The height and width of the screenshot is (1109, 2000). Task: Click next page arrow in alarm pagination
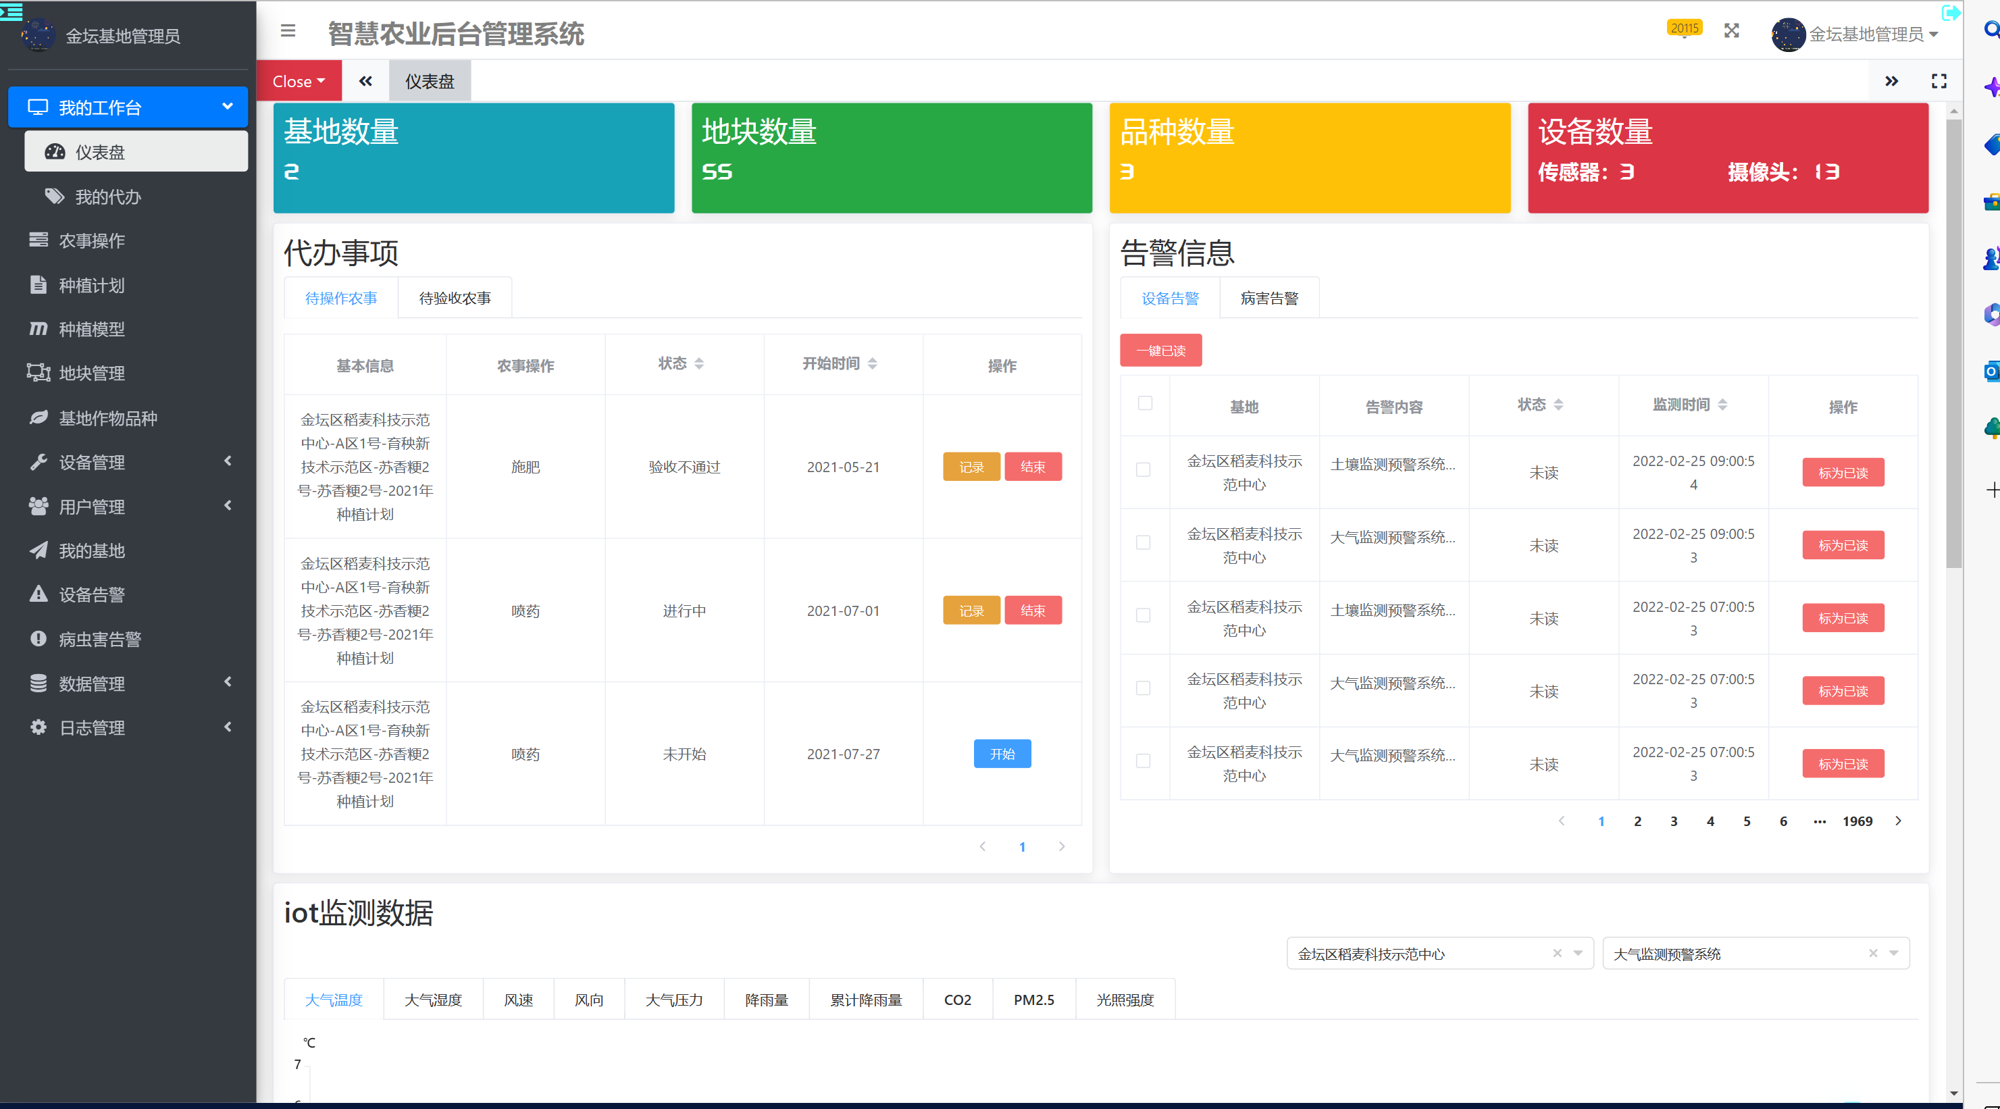(1898, 821)
